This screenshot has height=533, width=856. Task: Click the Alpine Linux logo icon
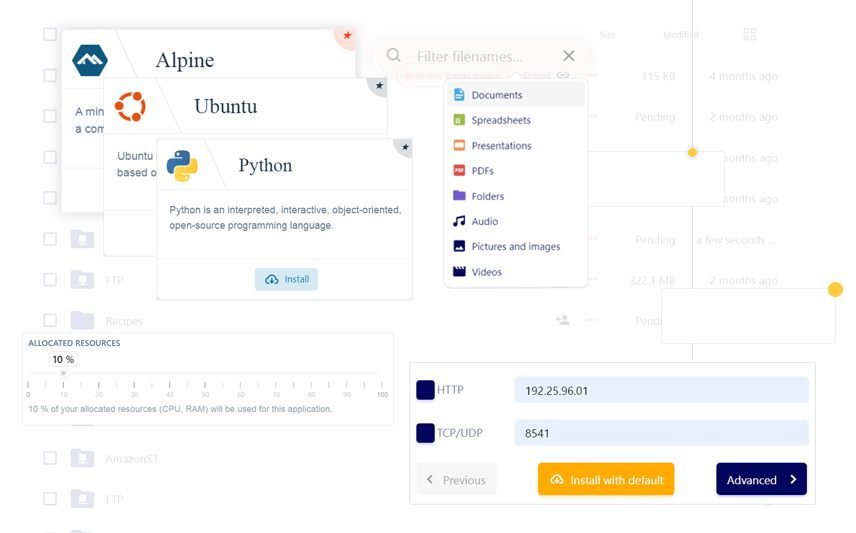click(x=90, y=60)
